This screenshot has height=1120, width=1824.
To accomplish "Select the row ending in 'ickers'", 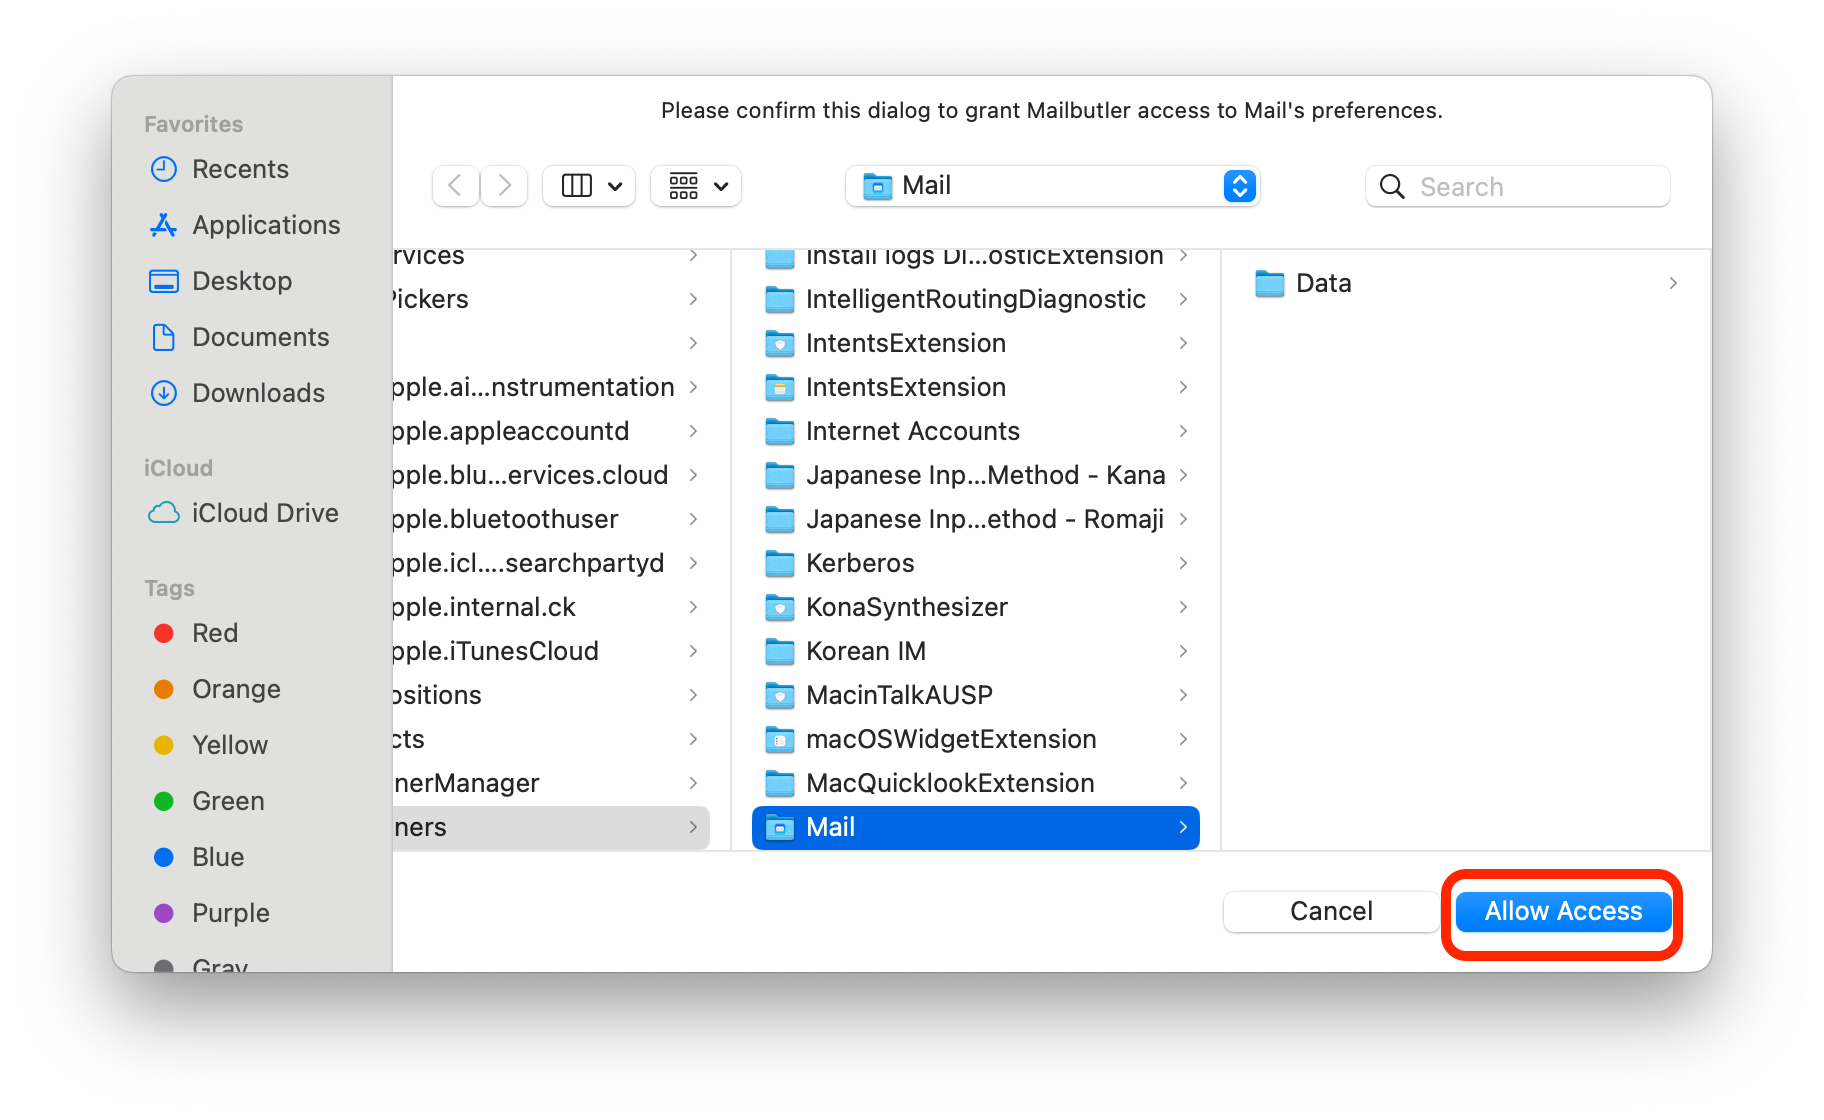I will [x=551, y=299].
